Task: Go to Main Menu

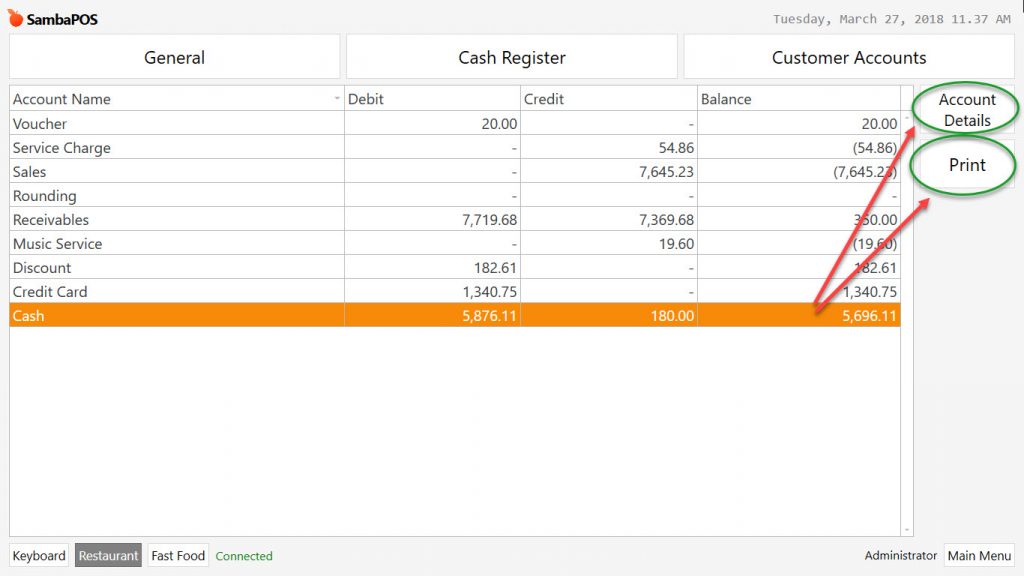Action: 979,556
